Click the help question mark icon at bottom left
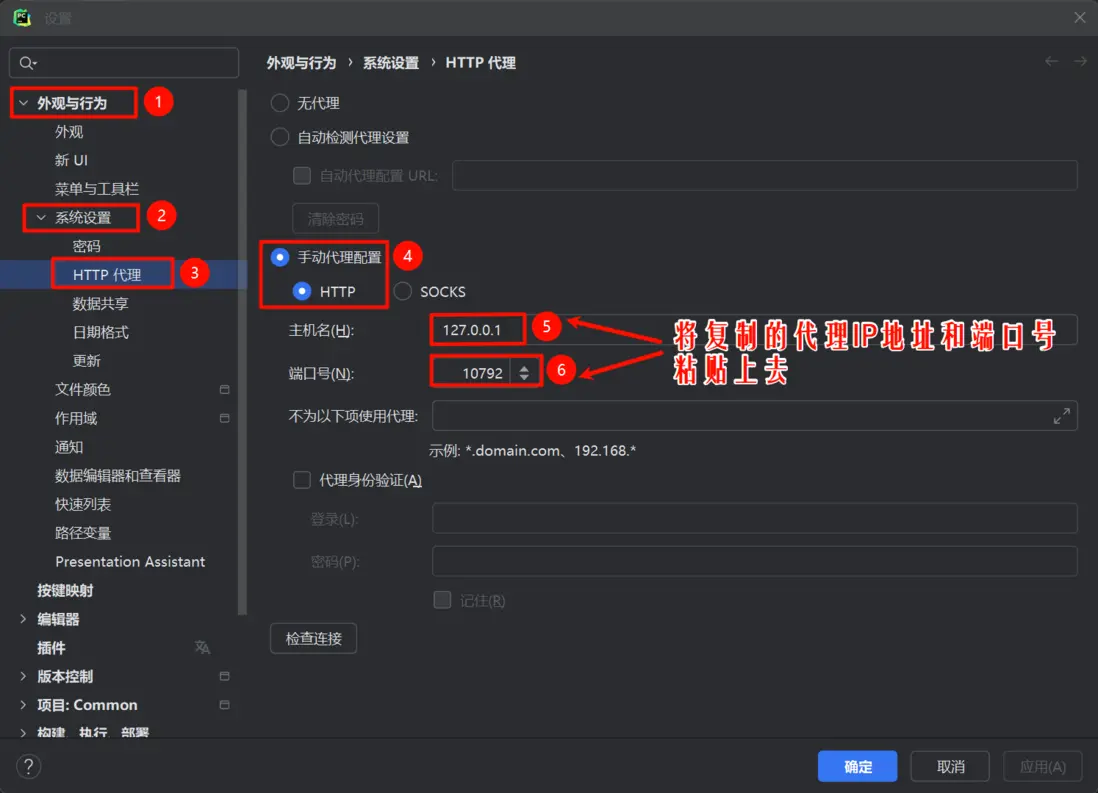 click(x=28, y=766)
